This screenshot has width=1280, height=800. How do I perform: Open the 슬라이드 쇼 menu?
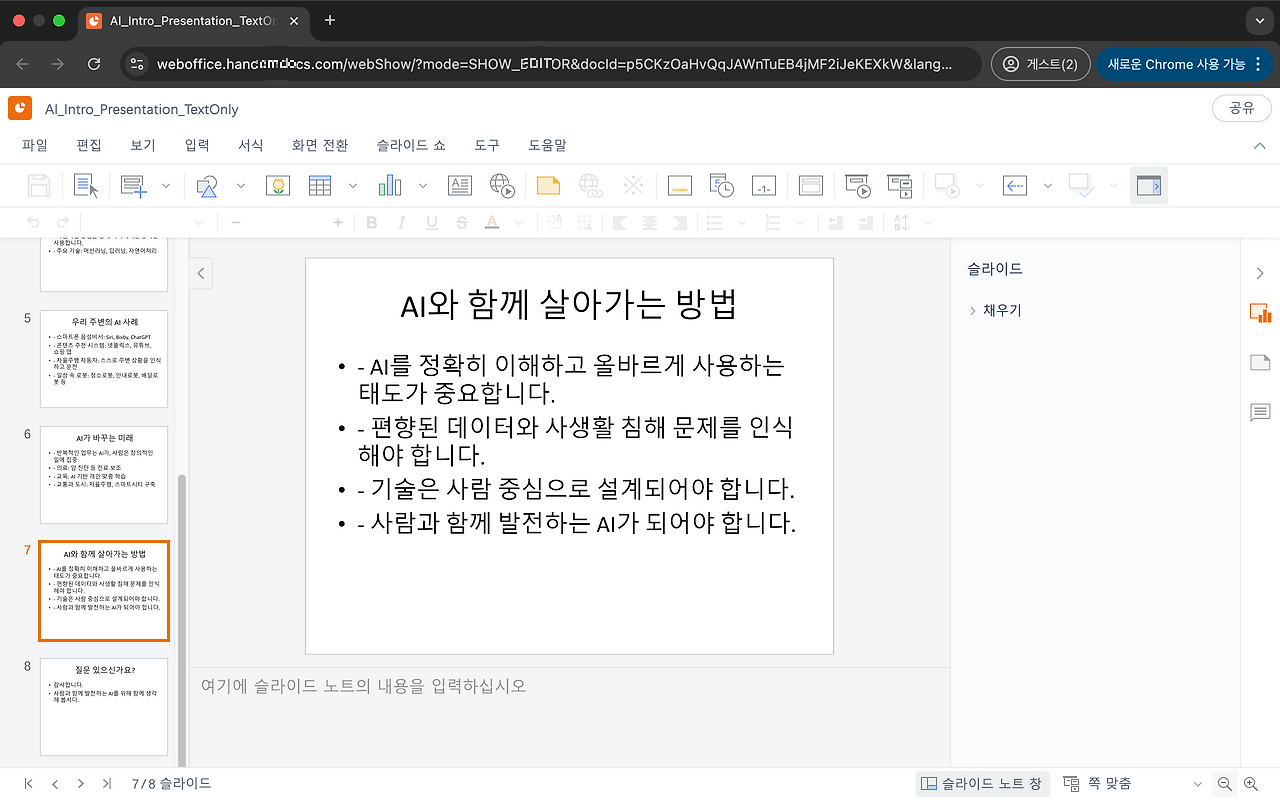(411, 145)
